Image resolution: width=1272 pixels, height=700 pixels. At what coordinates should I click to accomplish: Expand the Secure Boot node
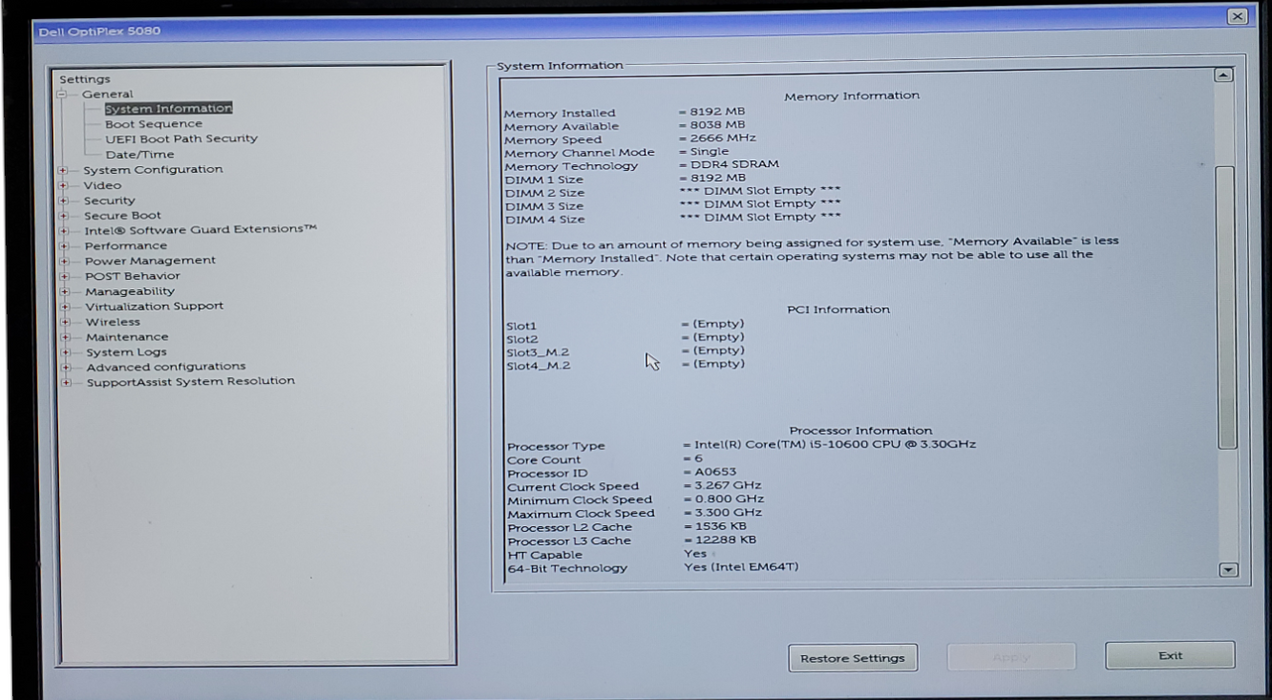click(x=65, y=216)
